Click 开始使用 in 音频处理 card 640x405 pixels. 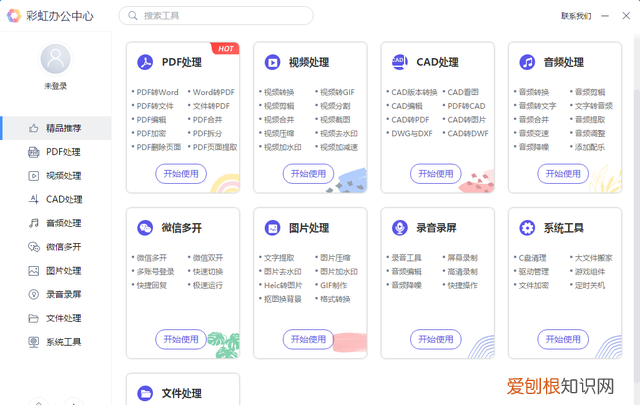(563, 174)
